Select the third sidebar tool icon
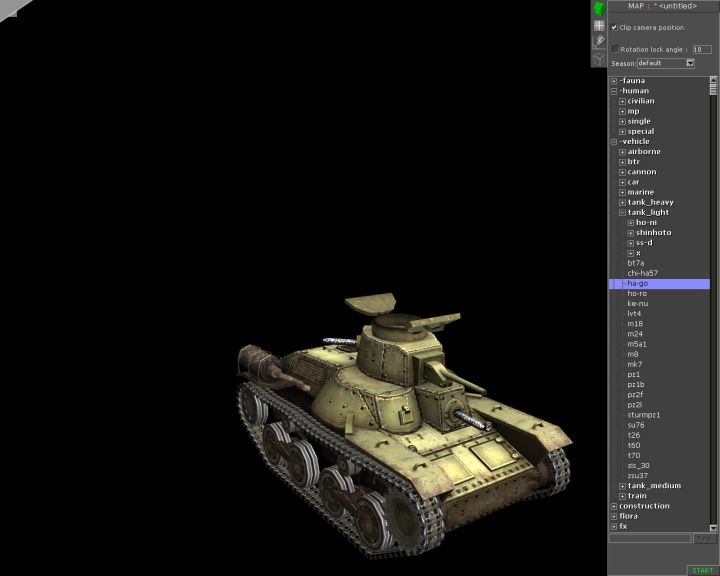This screenshot has height=576, width=720. (598, 41)
